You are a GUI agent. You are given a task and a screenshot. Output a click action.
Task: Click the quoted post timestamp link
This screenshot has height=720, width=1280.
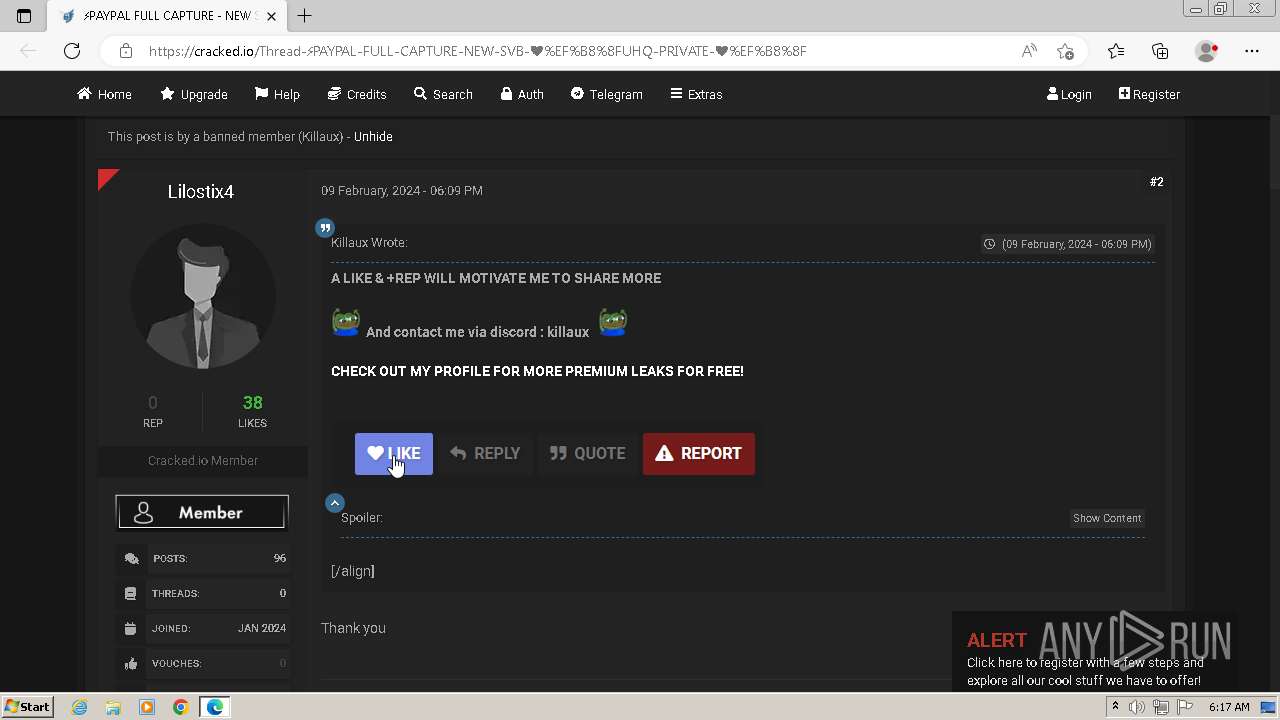click(1067, 244)
